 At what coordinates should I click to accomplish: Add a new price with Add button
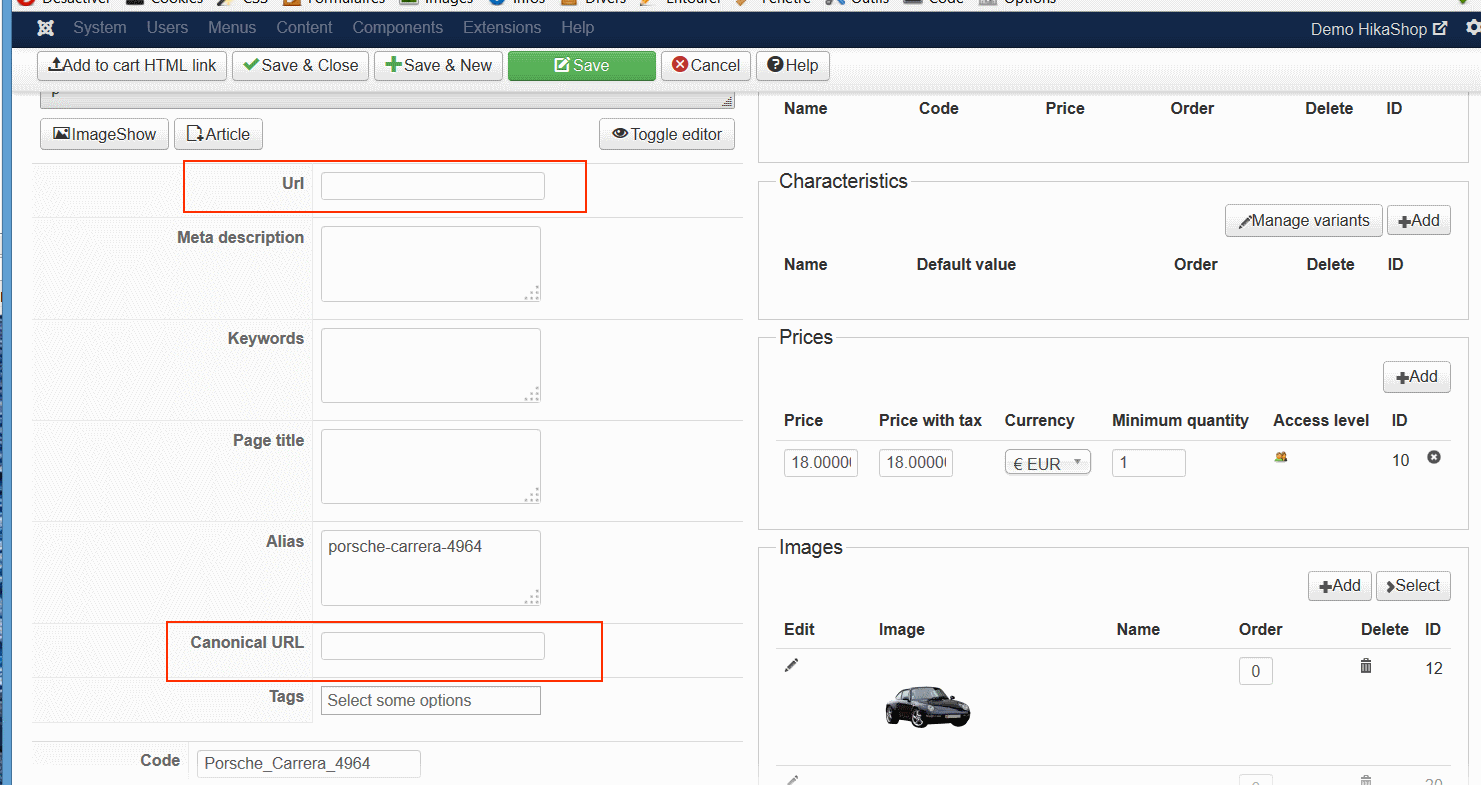pos(1417,377)
